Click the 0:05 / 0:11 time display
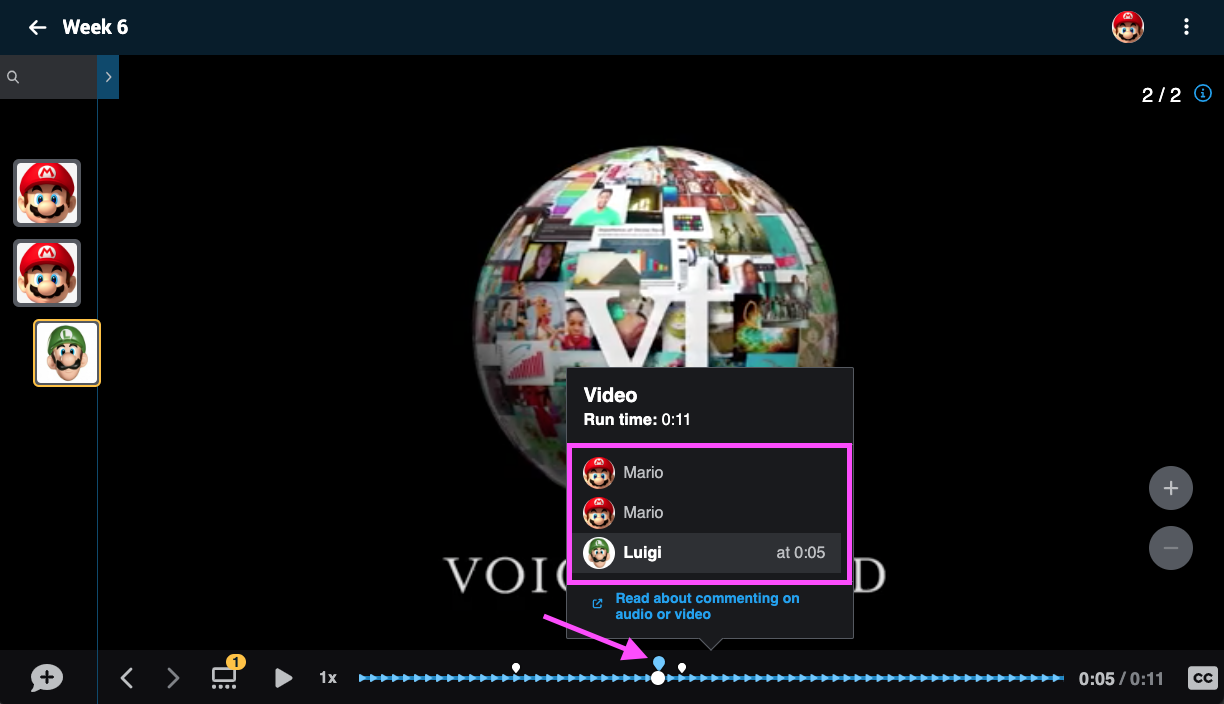 pos(1121,679)
